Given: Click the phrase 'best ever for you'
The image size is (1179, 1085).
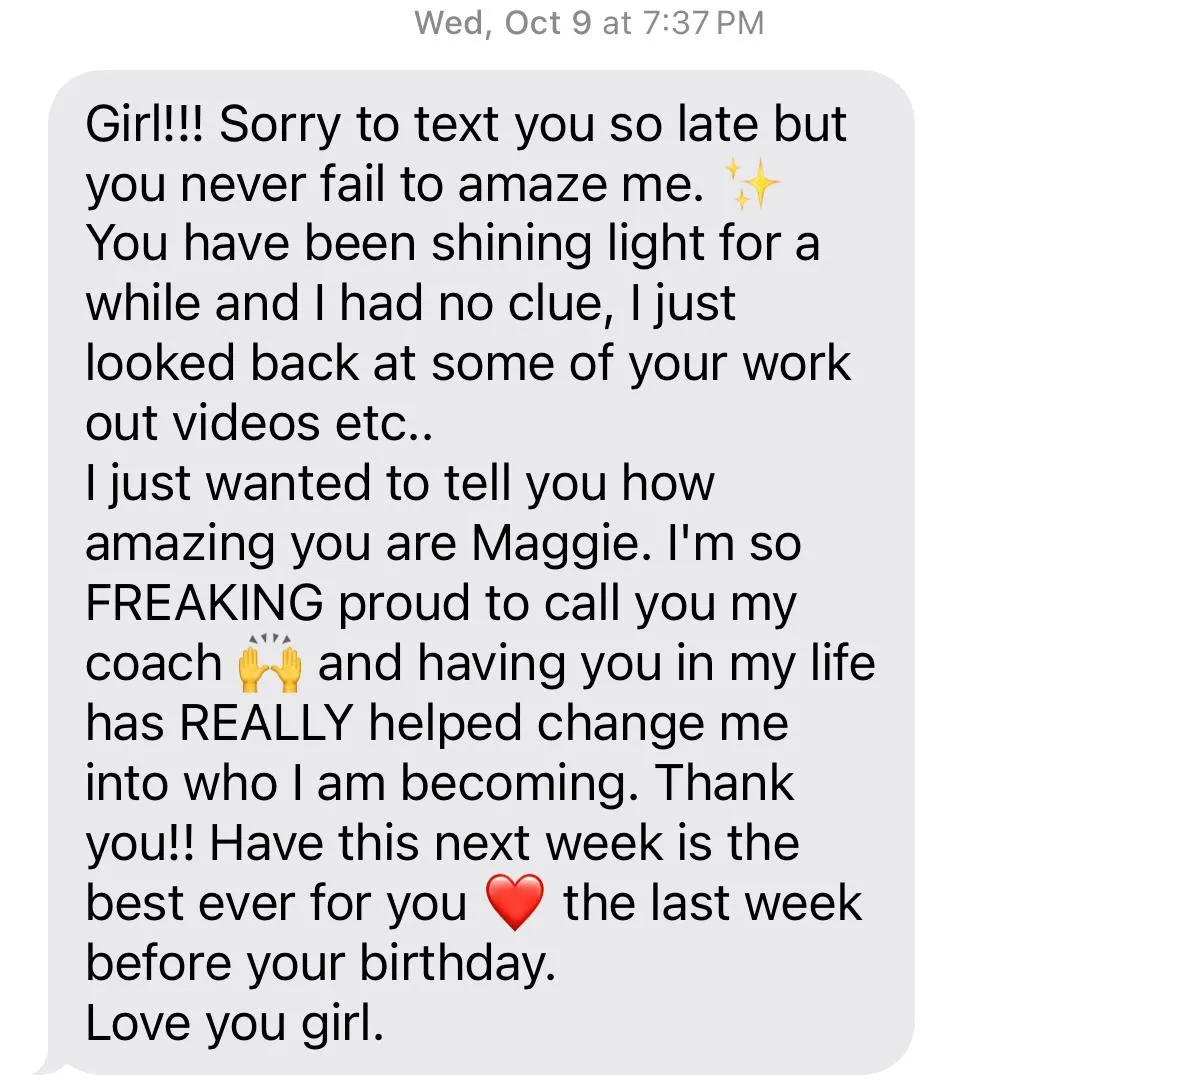Looking at the screenshot, I should coord(276,905).
